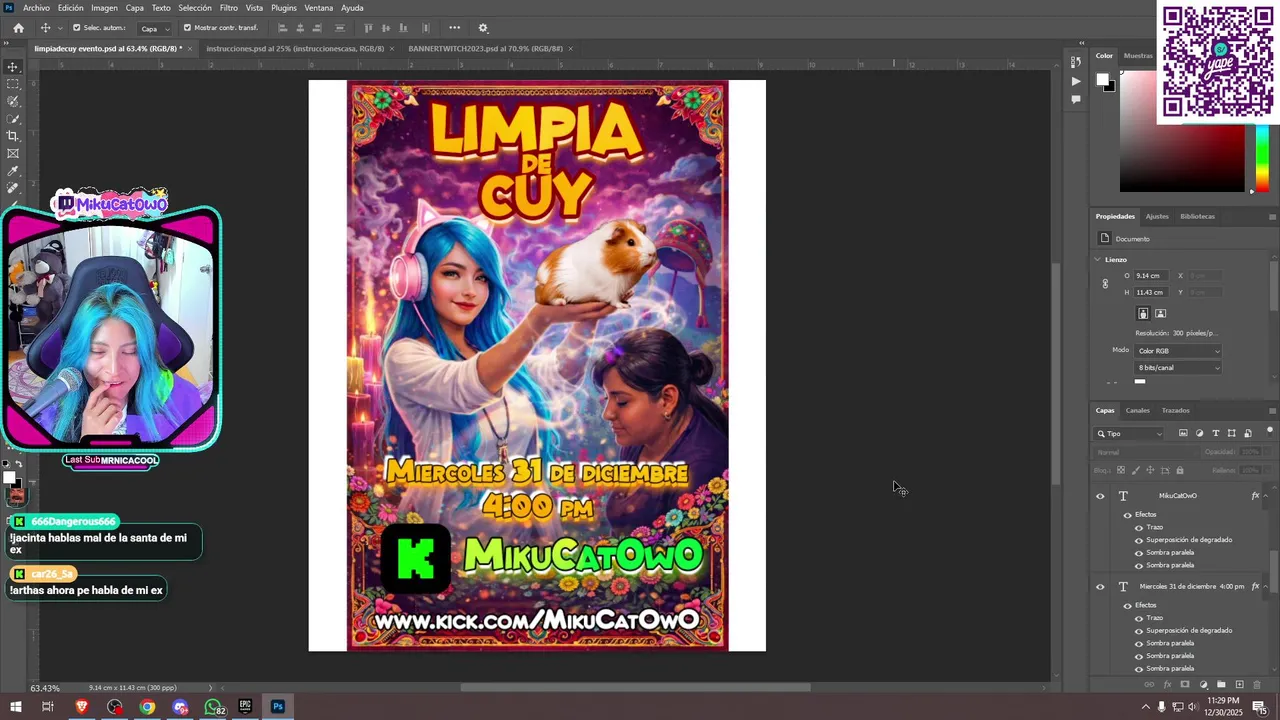Toggle Superposición de degradado under MikuCatOwO layer
Image resolution: width=1280 pixels, height=720 pixels.
1138,540
